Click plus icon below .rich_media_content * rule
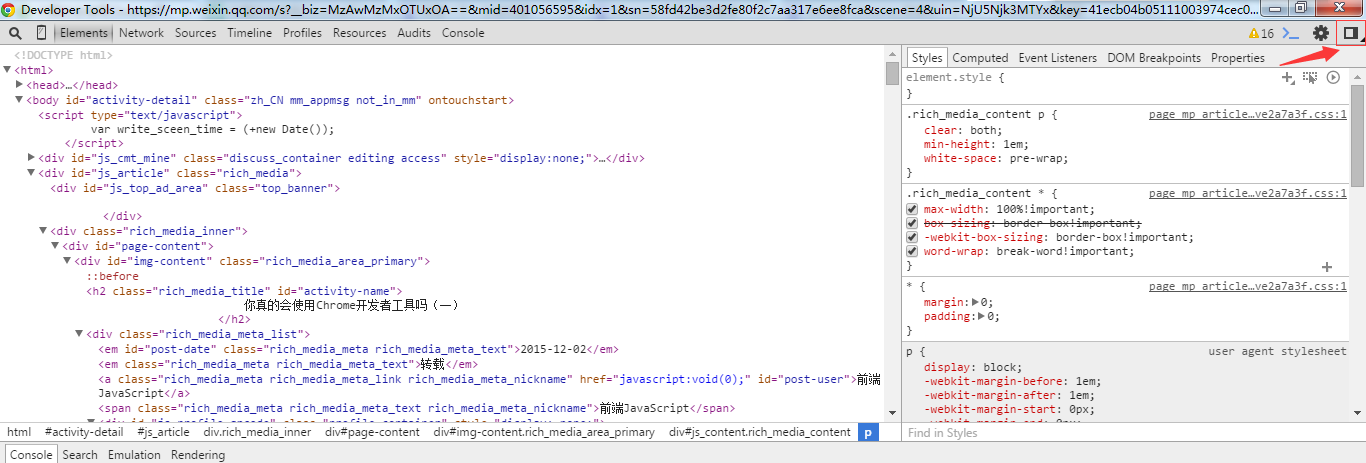 pyautogui.click(x=1327, y=267)
